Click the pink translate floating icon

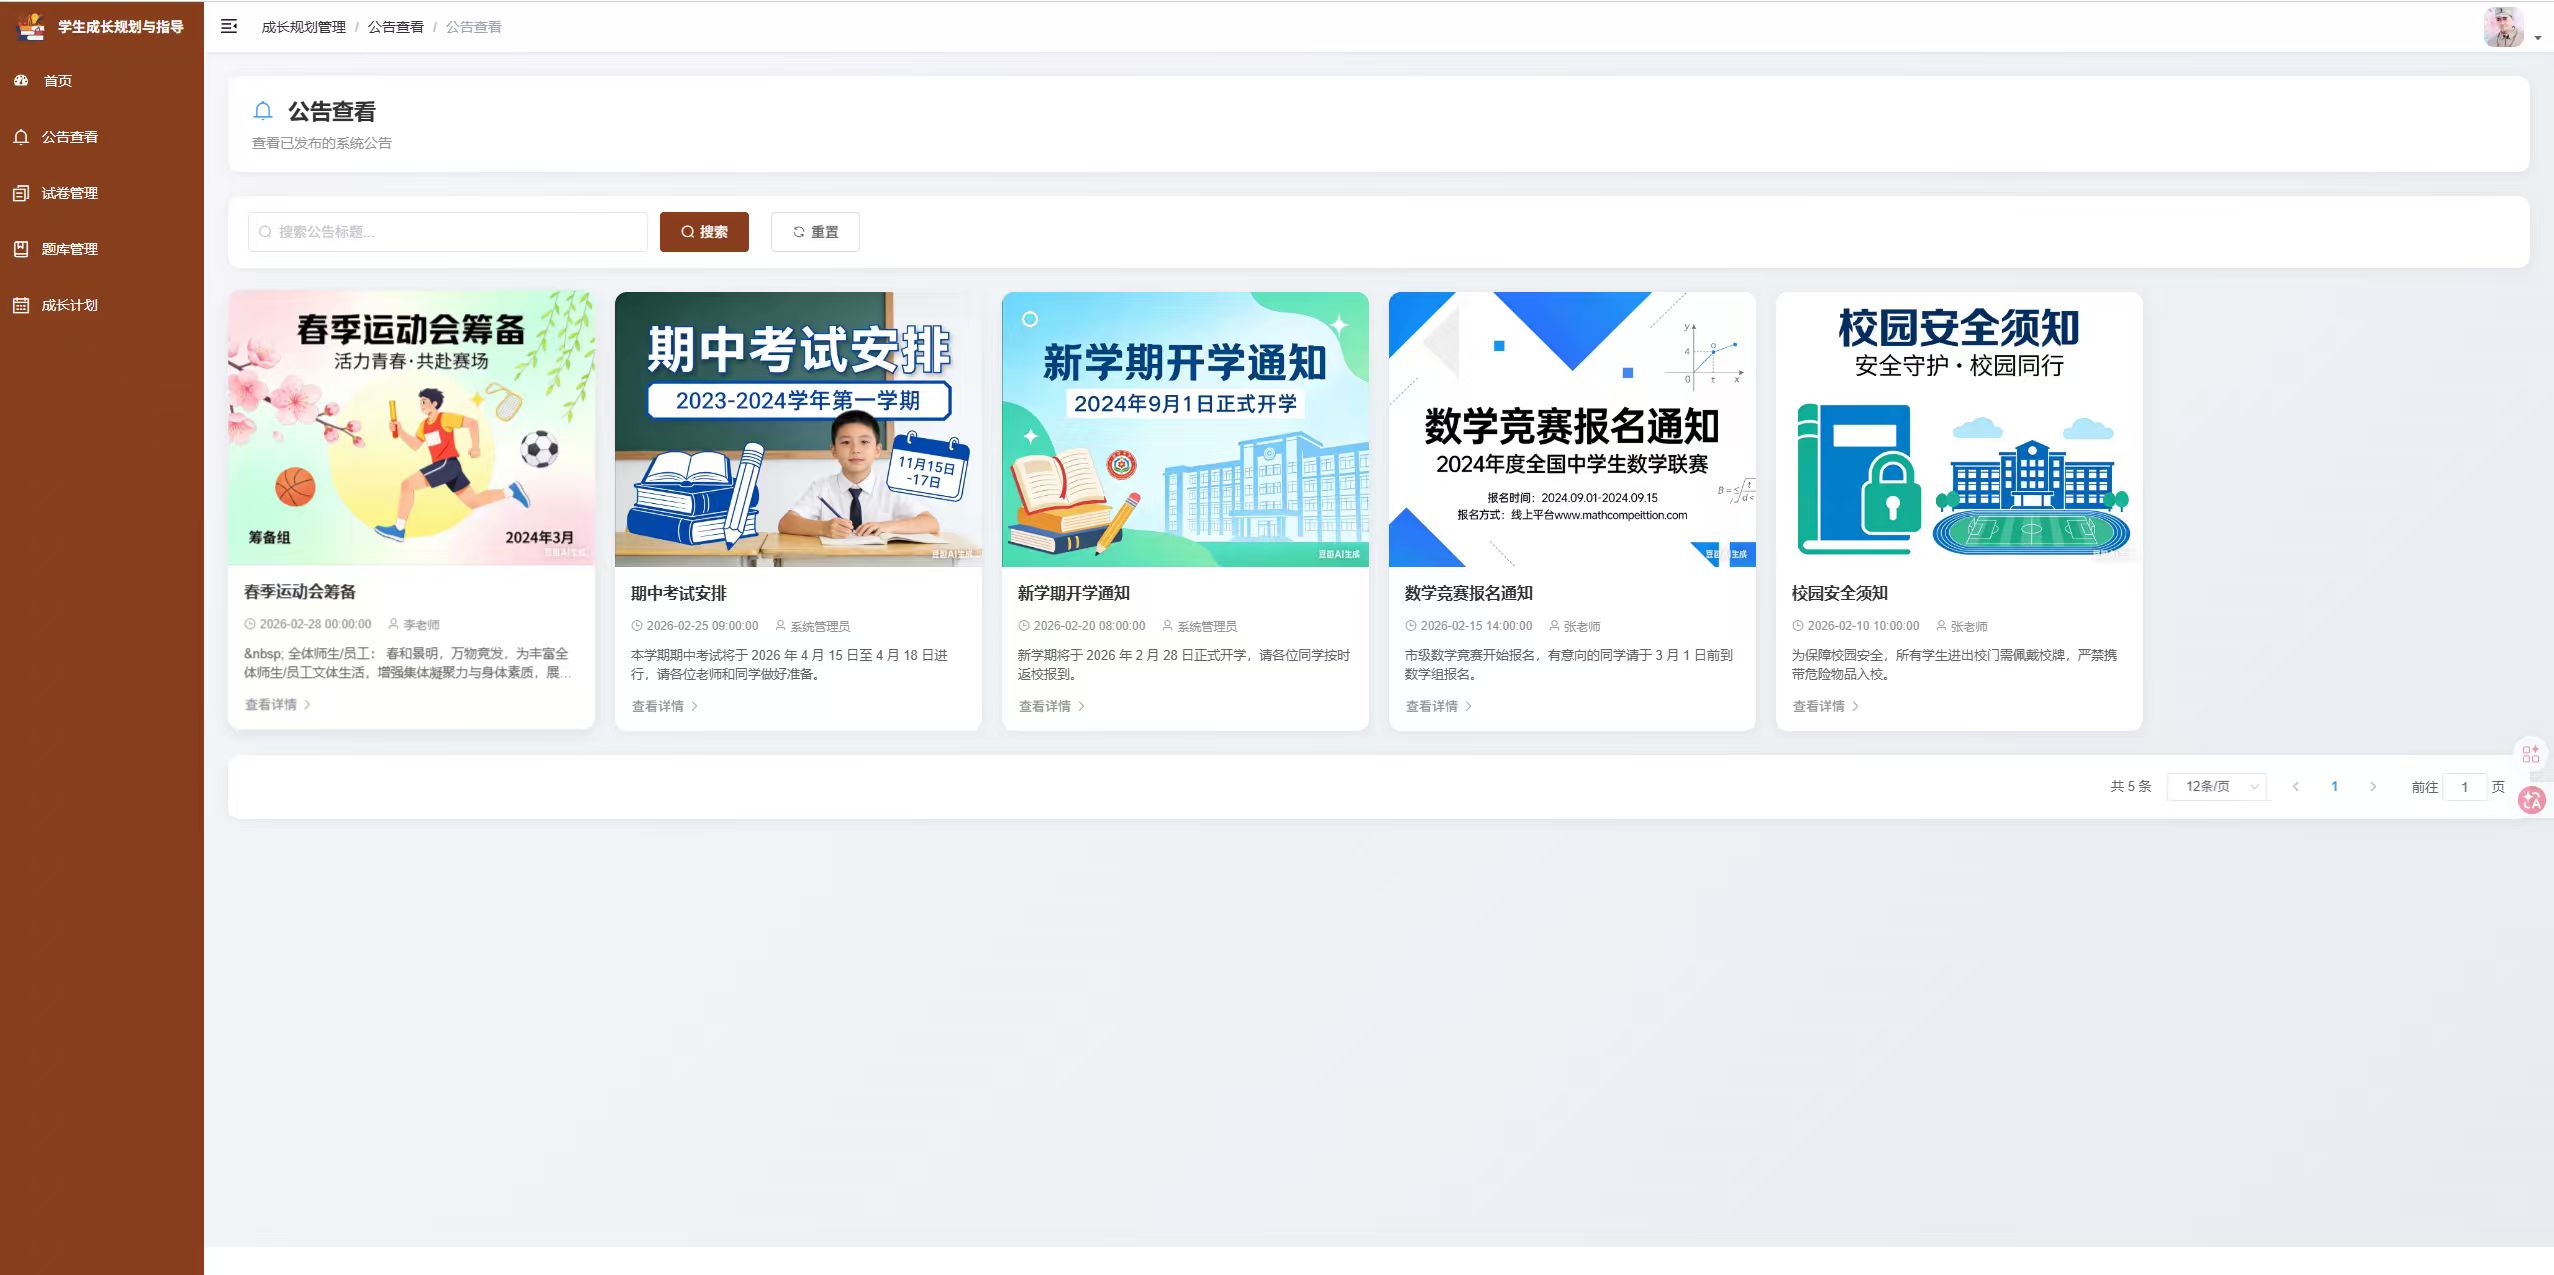[2532, 800]
